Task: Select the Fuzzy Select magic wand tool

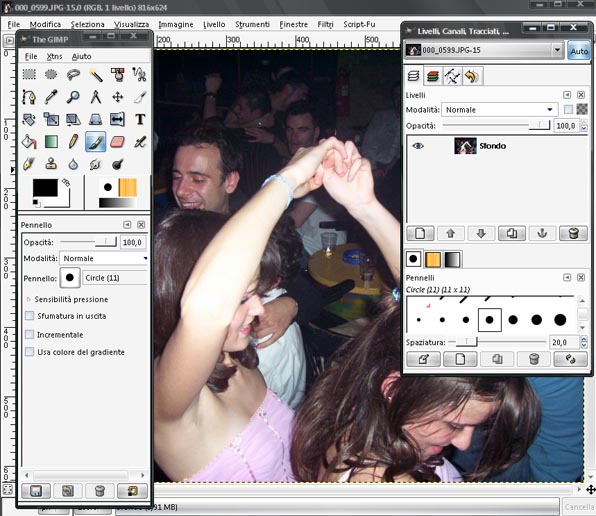Action: [x=95, y=74]
